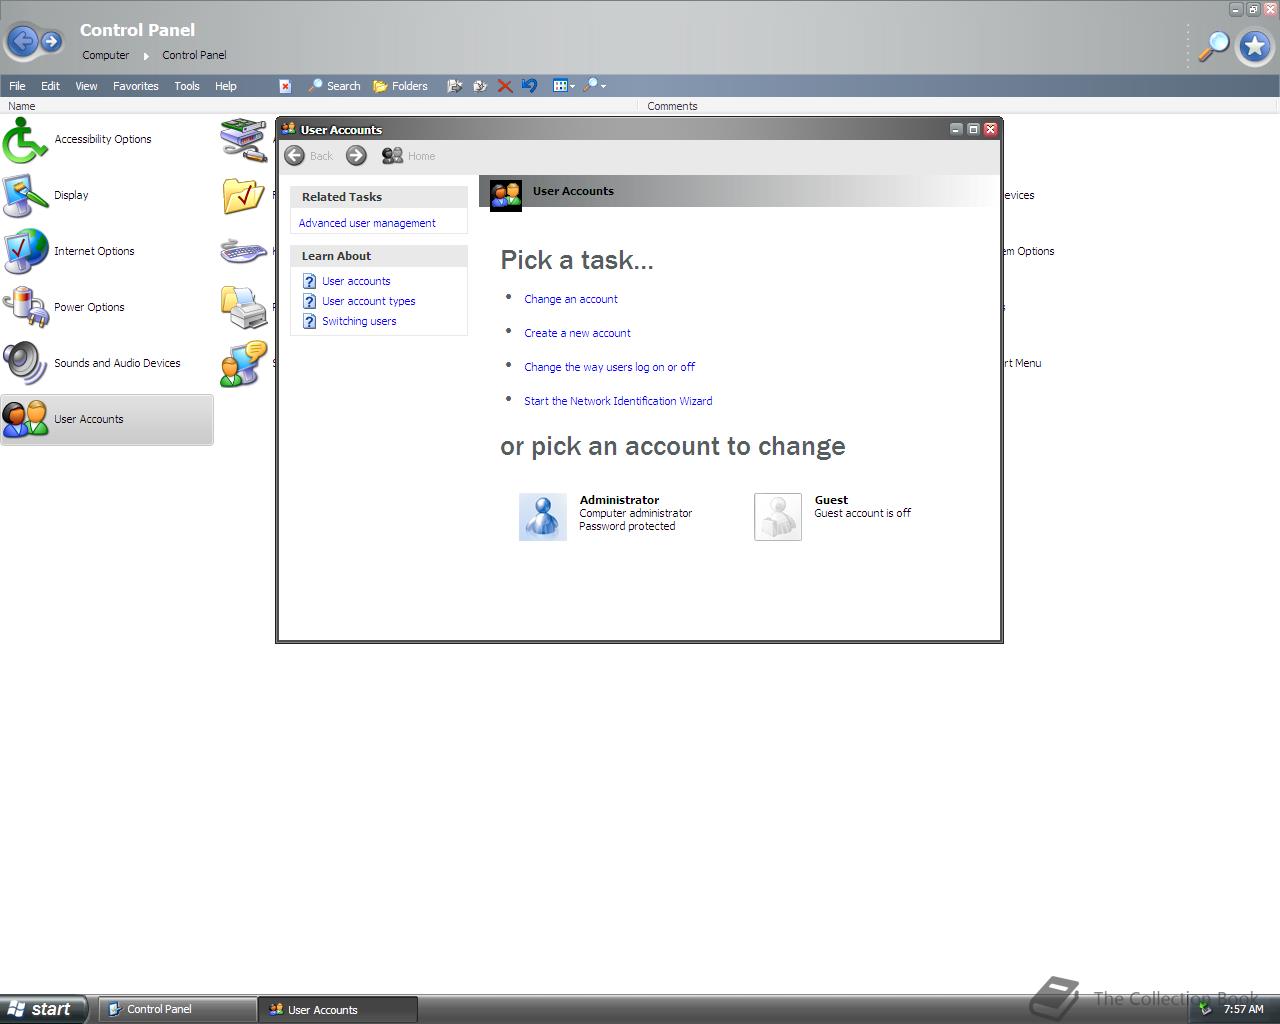
Task: Click the scanner and camera icon behind dialog
Action: [243, 139]
